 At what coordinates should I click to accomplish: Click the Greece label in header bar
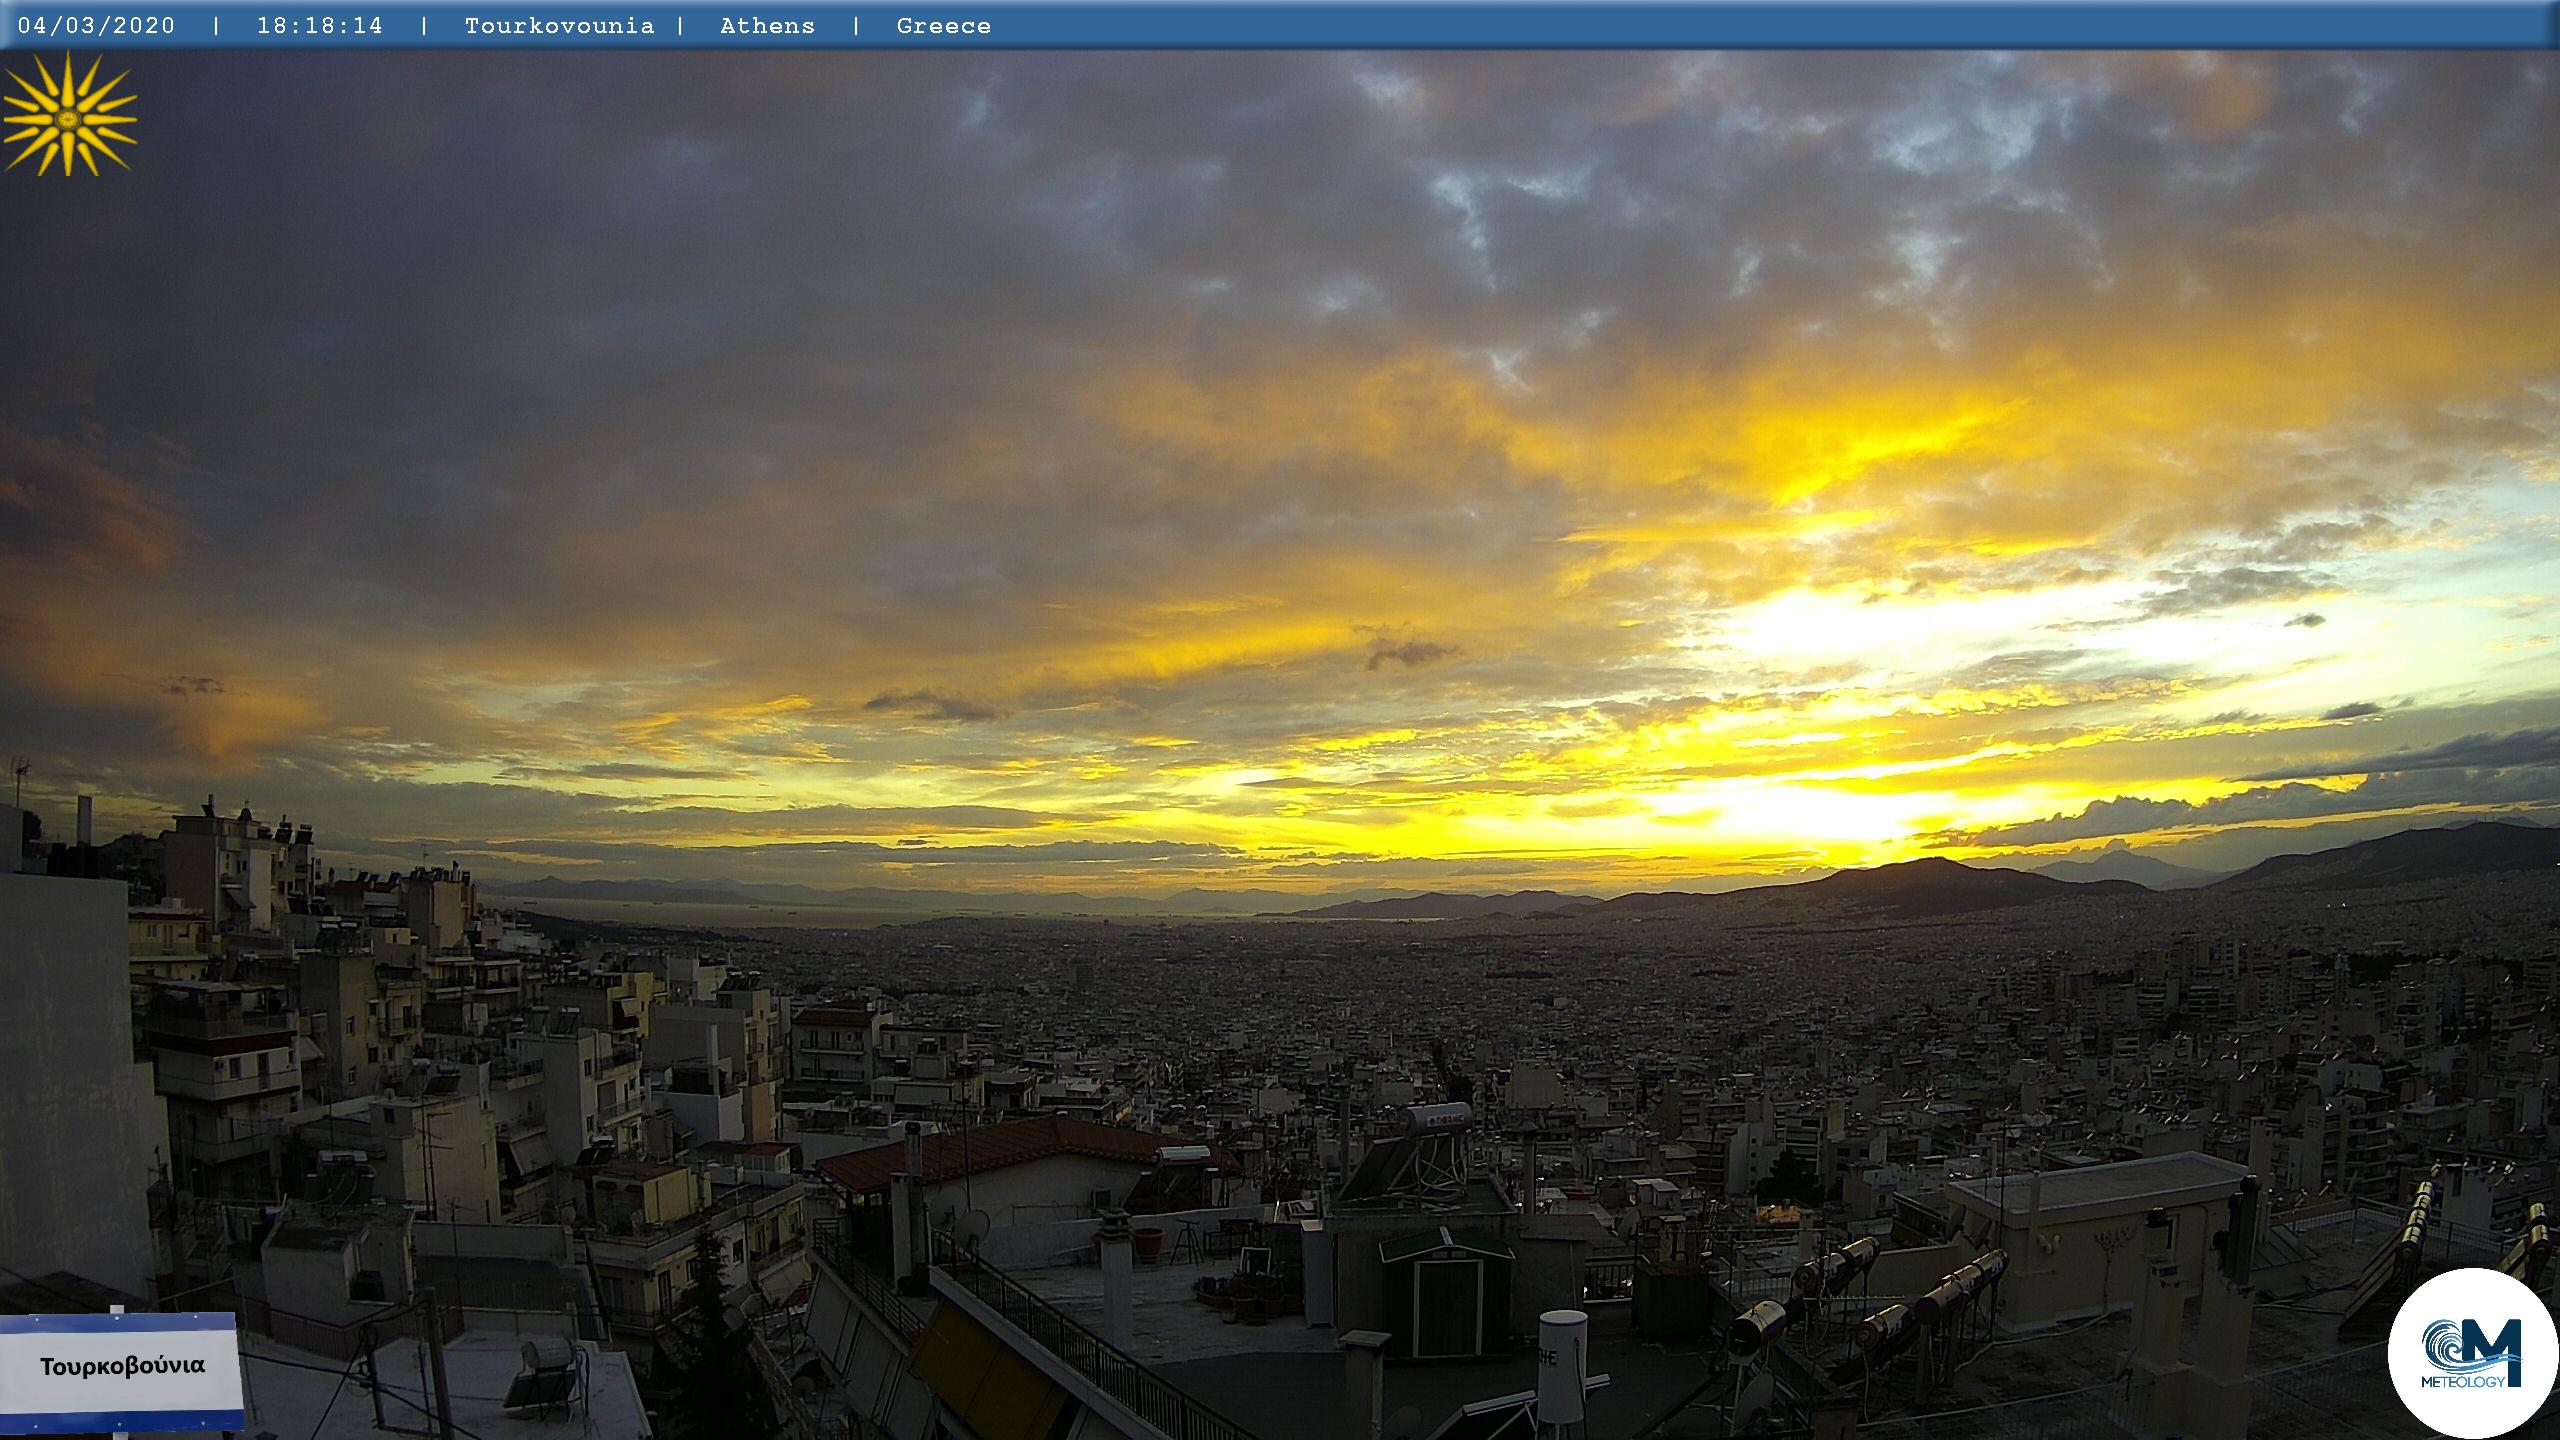coord(943,26)
